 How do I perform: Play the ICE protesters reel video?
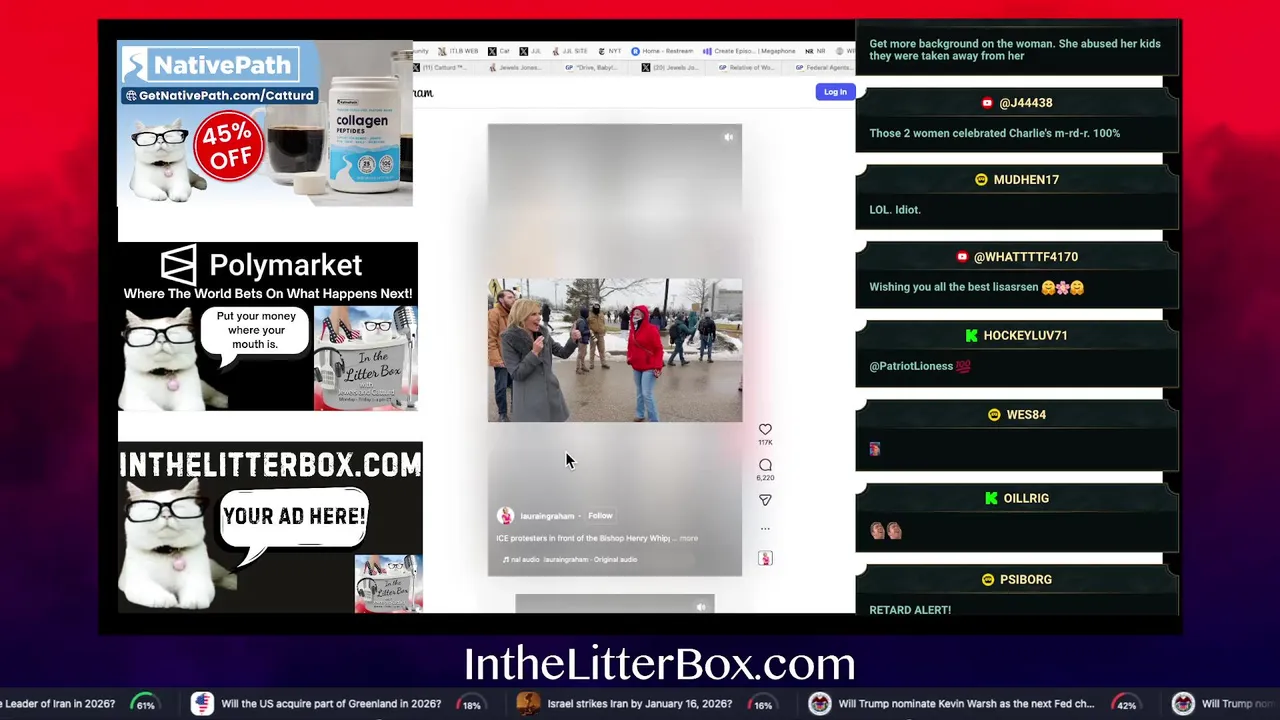tap(615, 350)
